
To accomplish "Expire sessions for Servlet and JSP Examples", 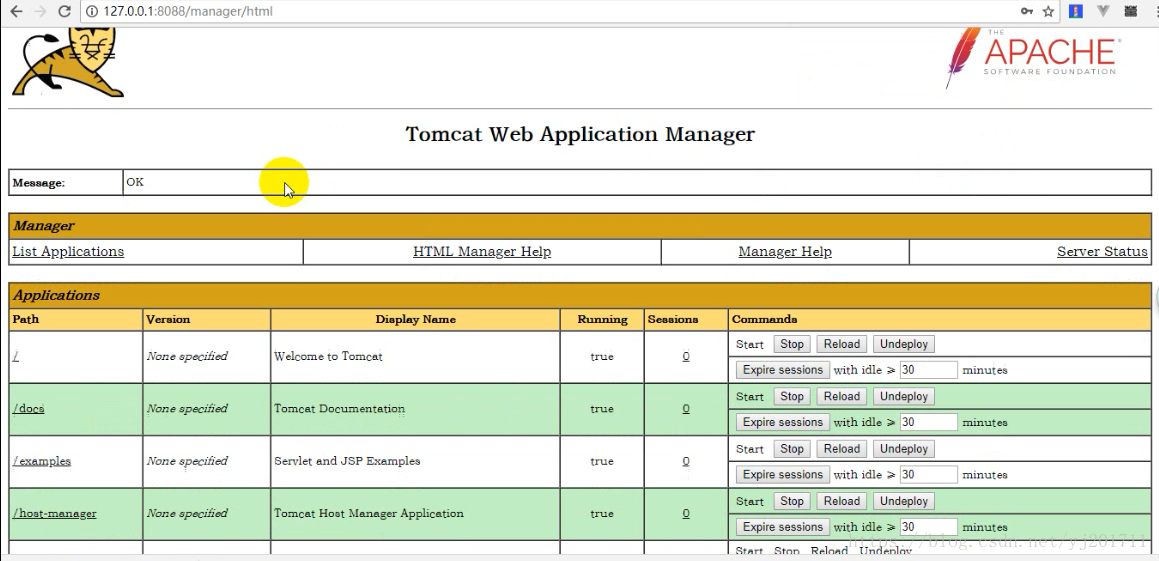I will click(783, 475).
